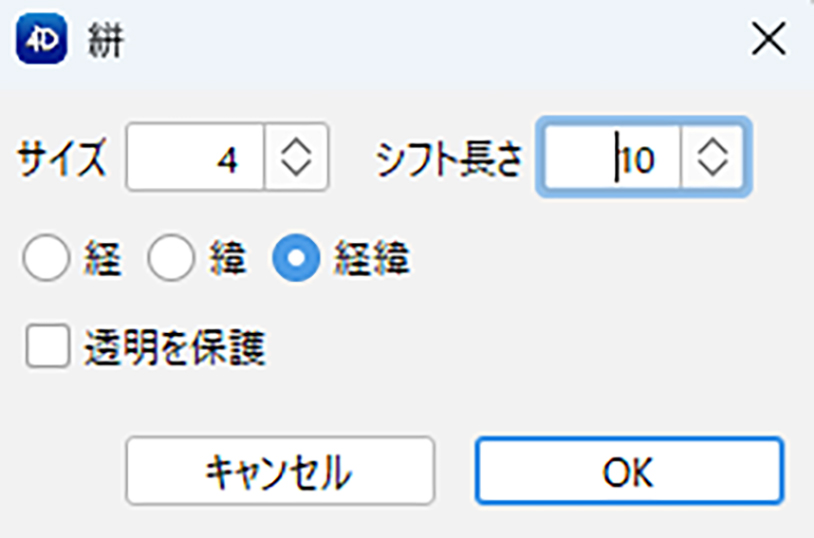This screenshot has width=814, height=538.
Task: Click the 経緯 label text
Action: click(x=372, y=258)
